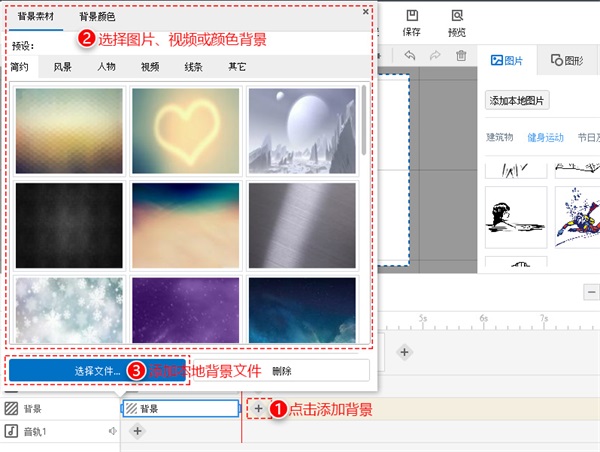Click the redo arrow icon
600x452 pixels.
(x=435, y=56)
